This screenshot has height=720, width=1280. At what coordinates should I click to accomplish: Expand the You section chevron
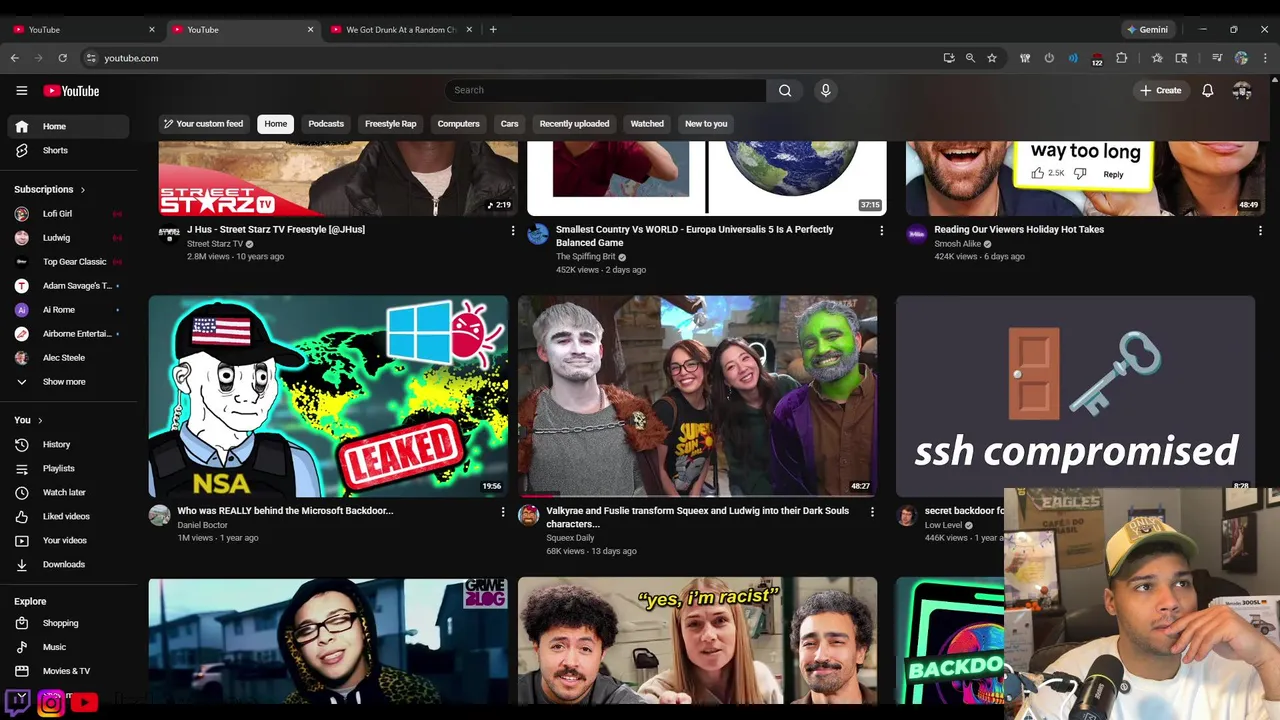40,420
